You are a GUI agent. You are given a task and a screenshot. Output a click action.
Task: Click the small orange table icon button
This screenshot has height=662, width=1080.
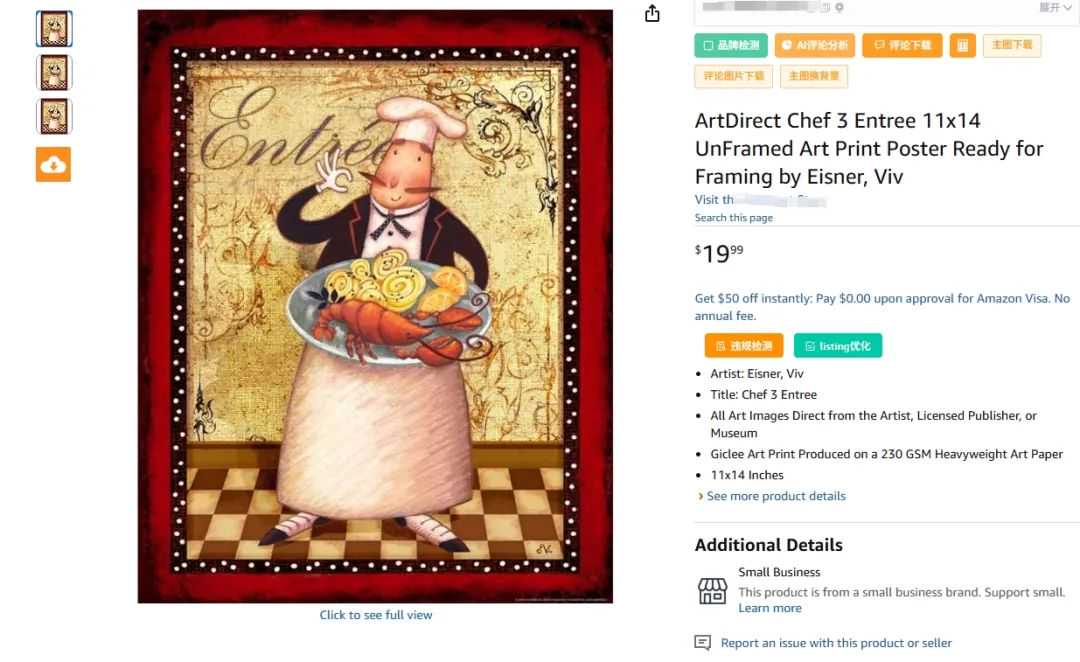963,45
